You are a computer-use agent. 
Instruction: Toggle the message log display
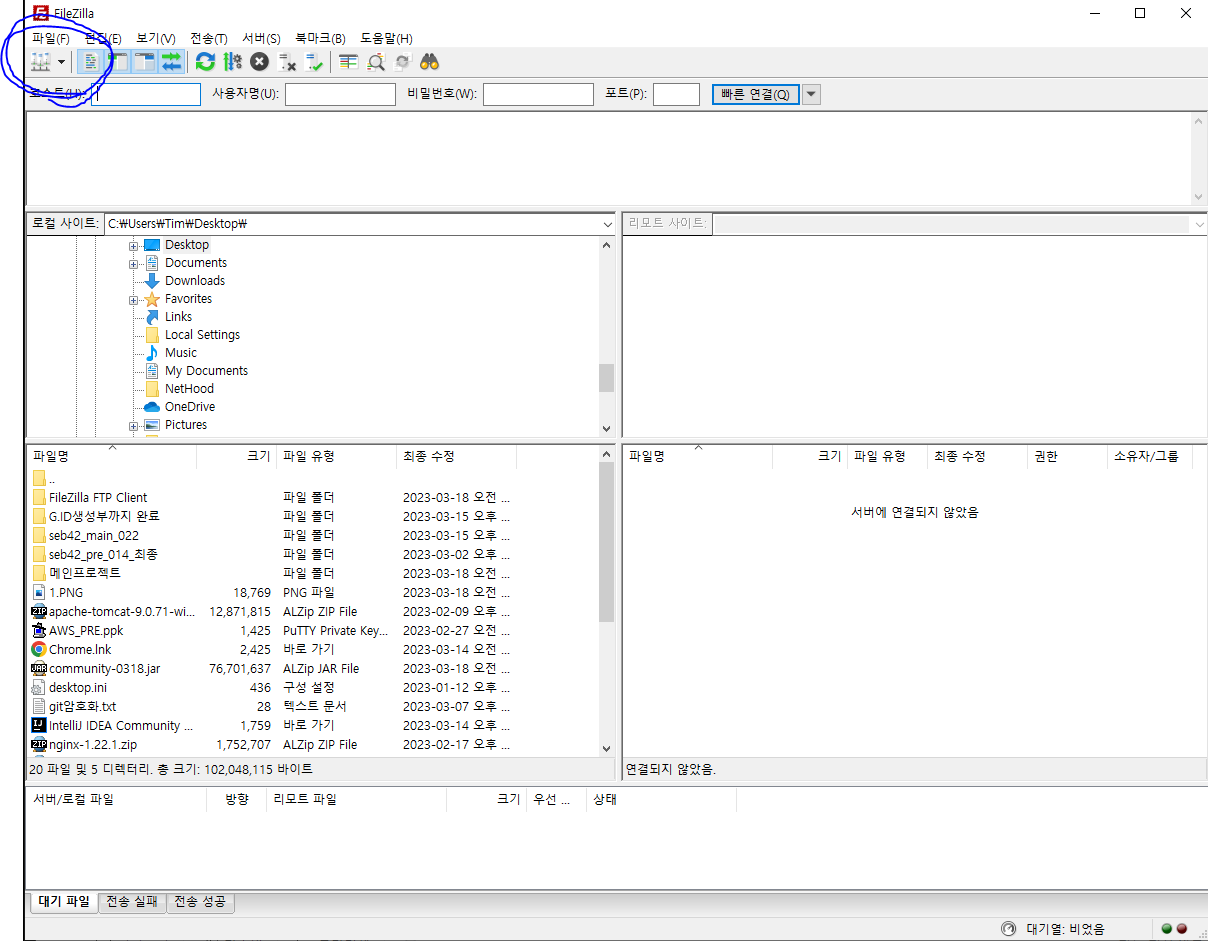coord(91,62)
